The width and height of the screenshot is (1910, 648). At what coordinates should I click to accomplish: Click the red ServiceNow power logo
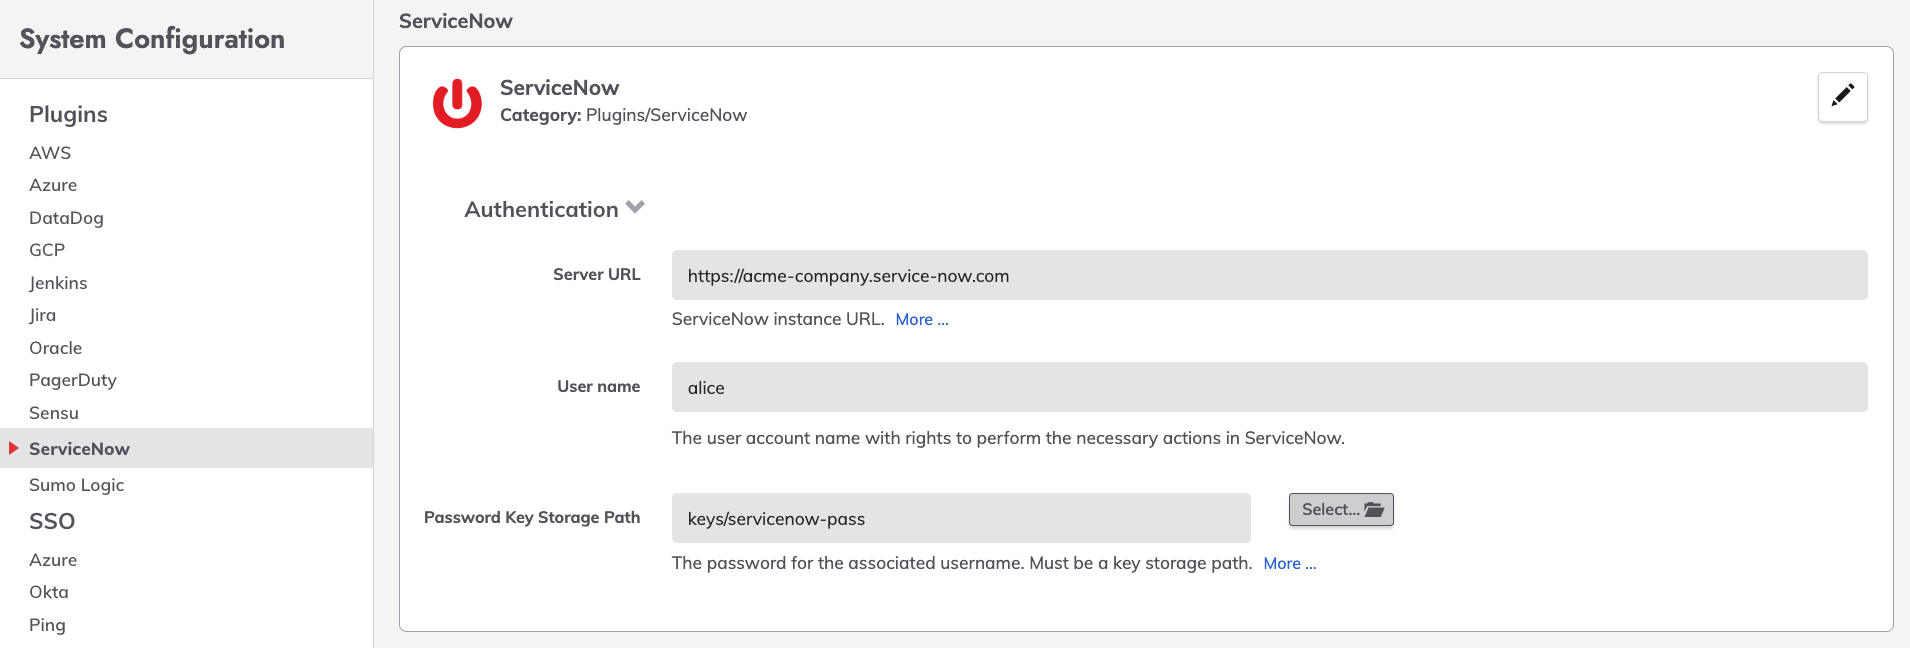point(457,102)
